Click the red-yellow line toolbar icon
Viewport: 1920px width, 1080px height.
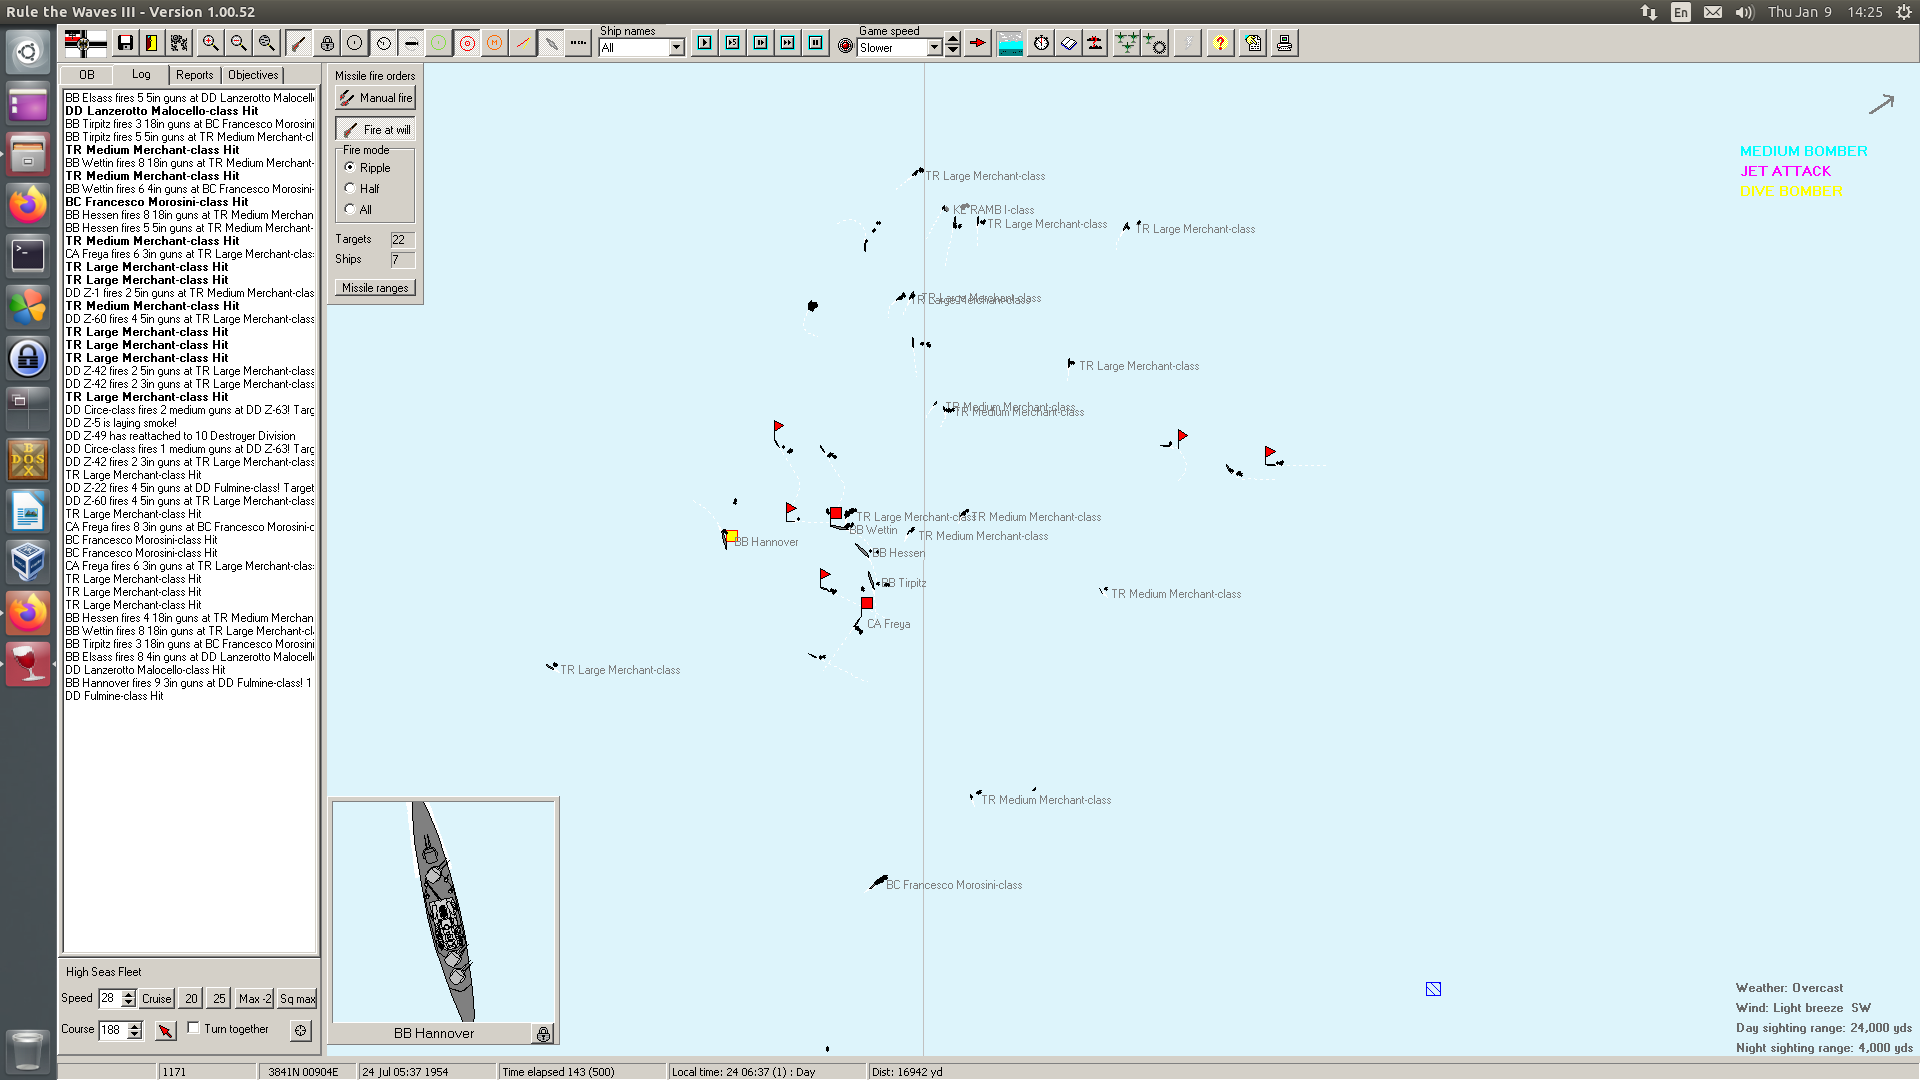pyautogui.click(x=523, y=43)
